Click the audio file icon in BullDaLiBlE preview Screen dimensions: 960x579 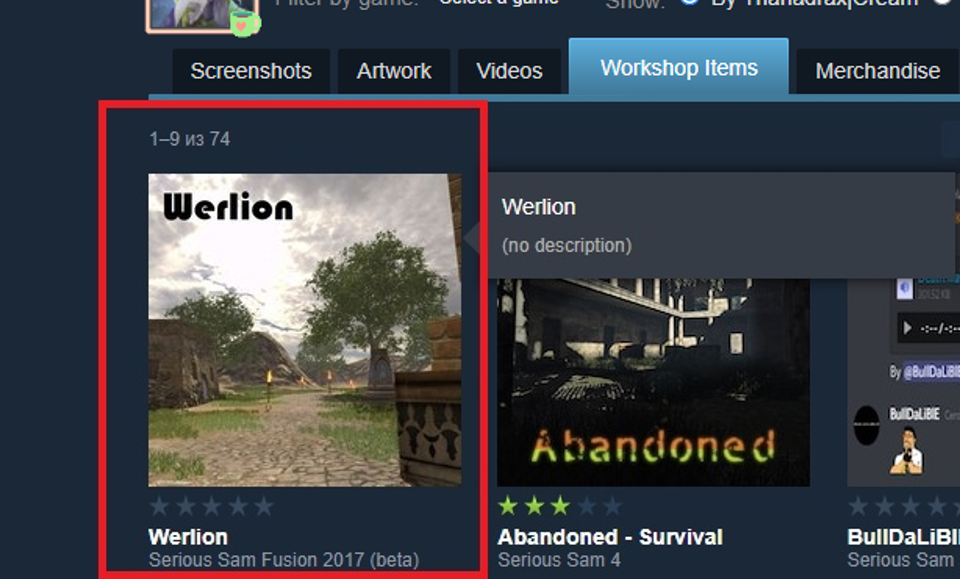point(905,288)
